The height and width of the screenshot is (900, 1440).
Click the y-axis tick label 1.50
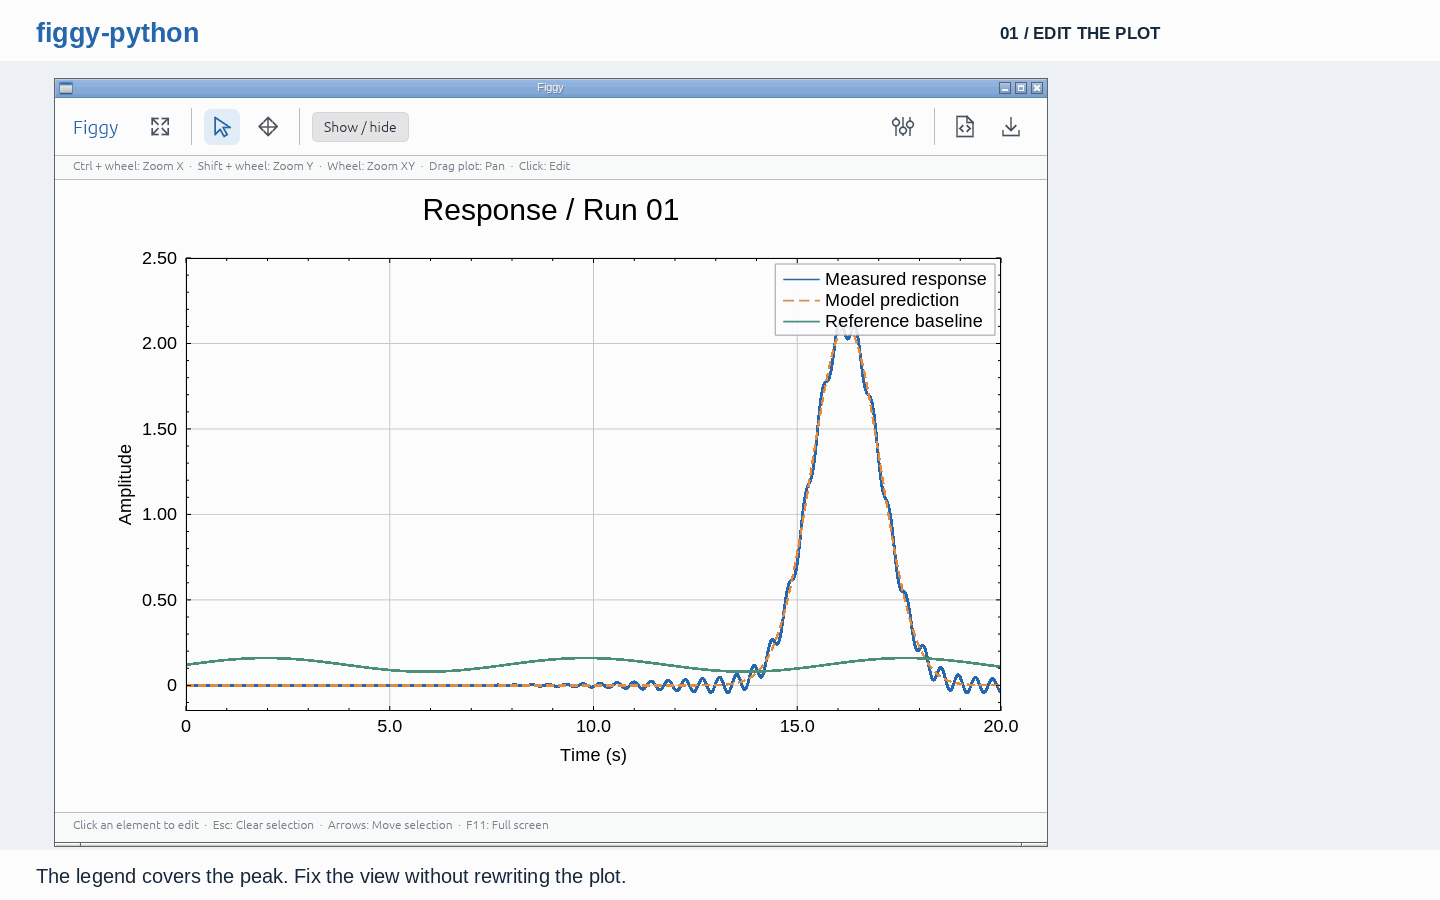[159, 429]
